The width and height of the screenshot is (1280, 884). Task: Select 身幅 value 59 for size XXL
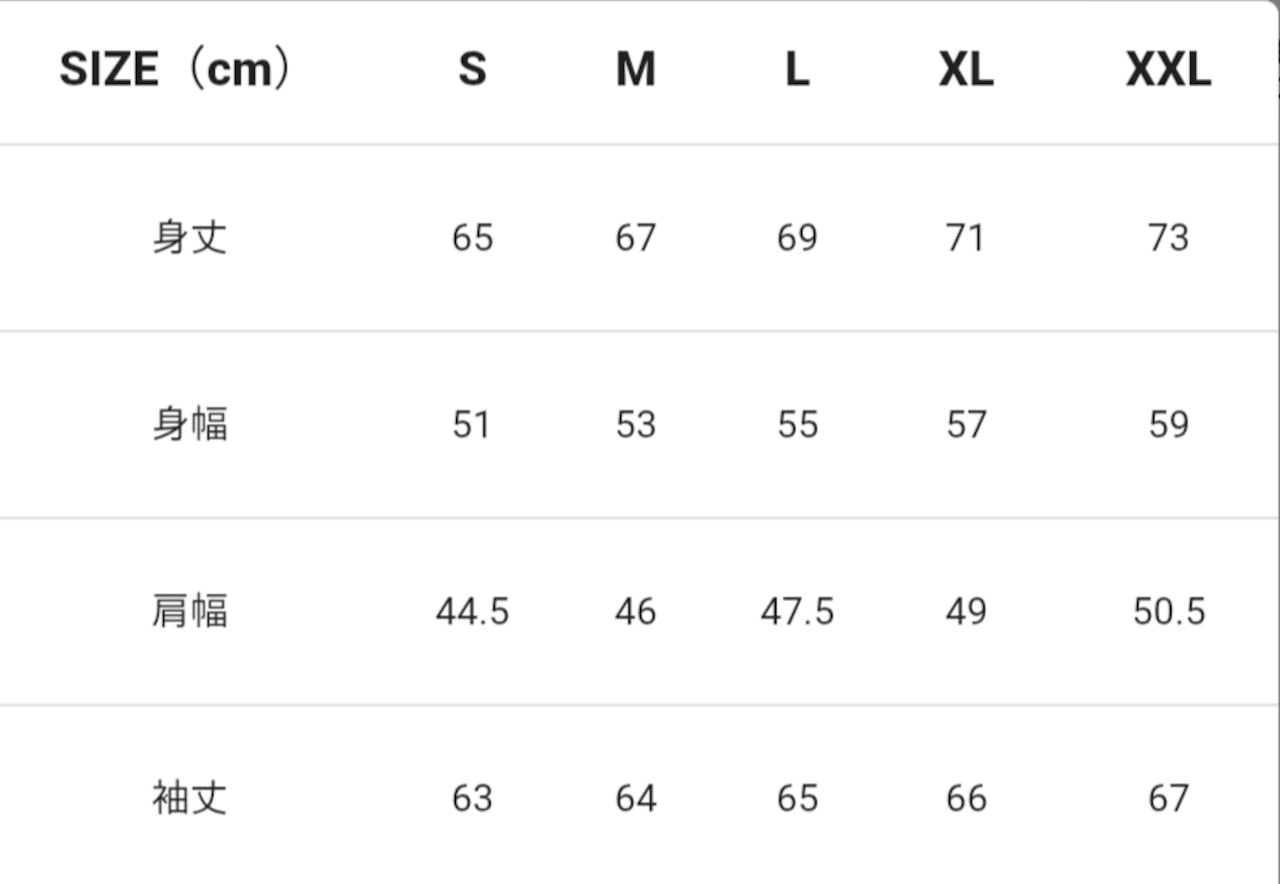(1168, 425)
